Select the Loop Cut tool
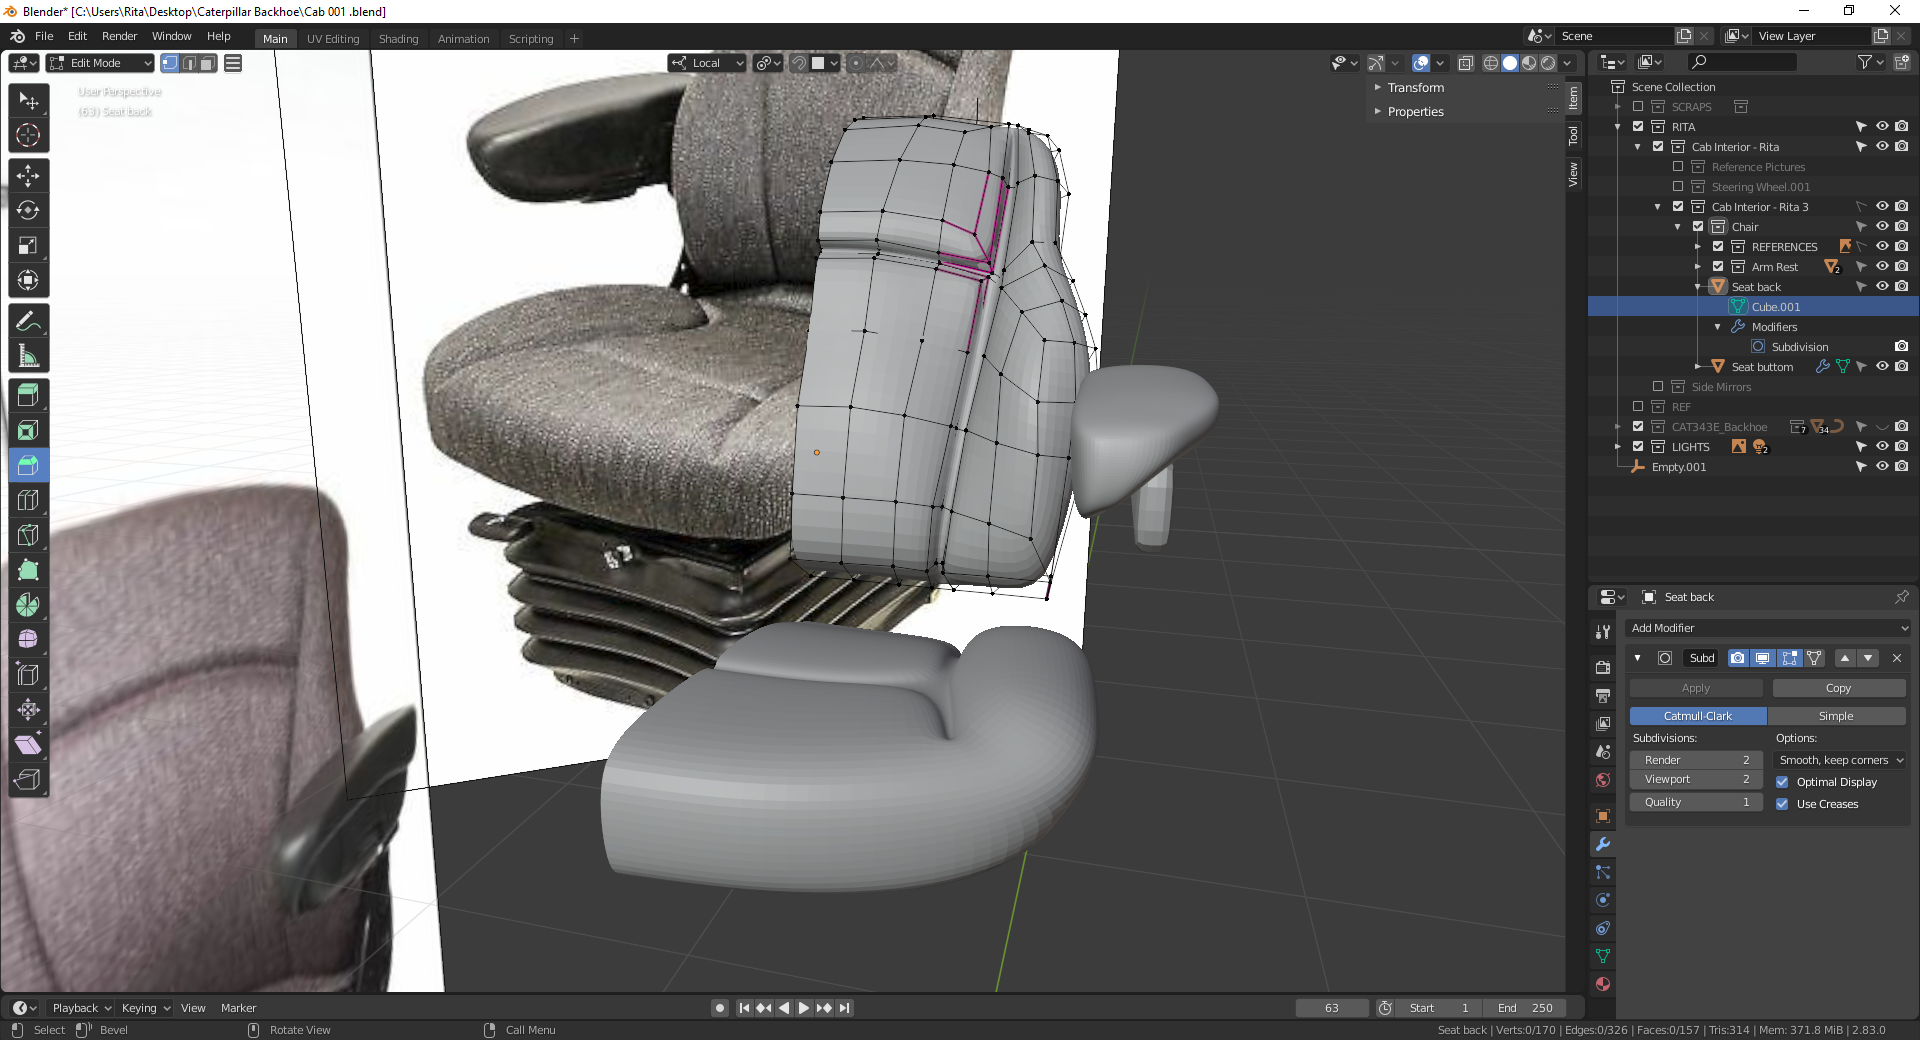 tap(28, 500)
